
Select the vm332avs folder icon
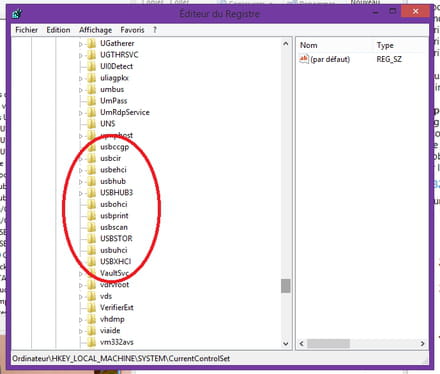tap(91, 342)
